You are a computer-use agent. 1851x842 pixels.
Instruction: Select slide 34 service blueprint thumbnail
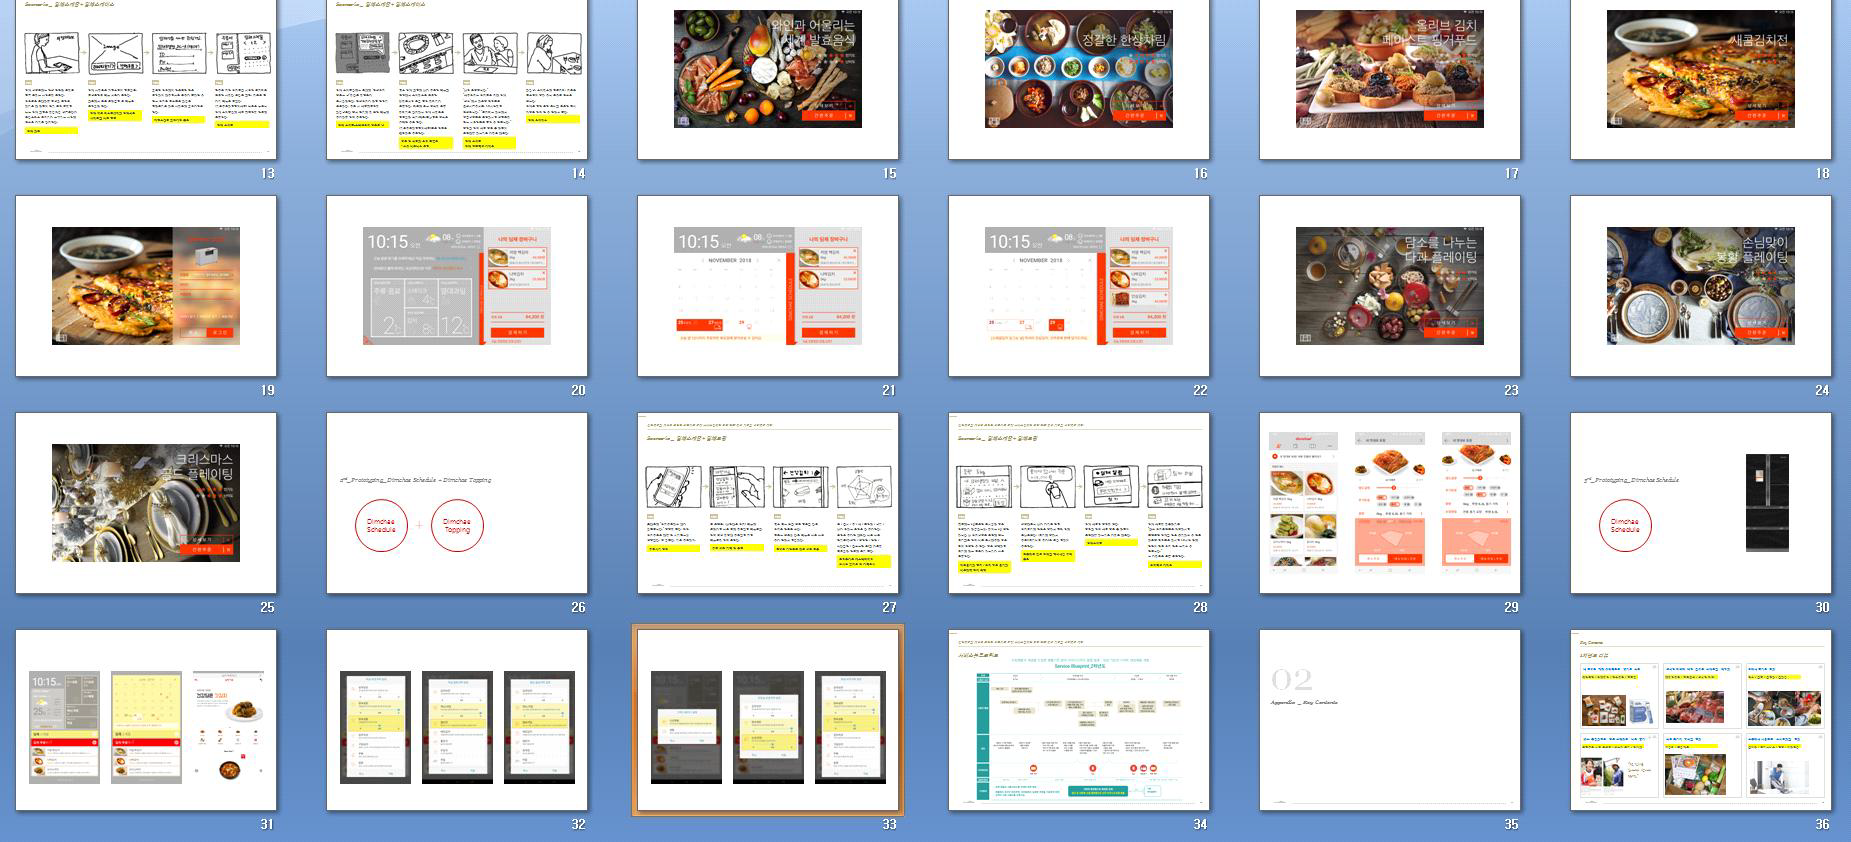point(1079,720)
